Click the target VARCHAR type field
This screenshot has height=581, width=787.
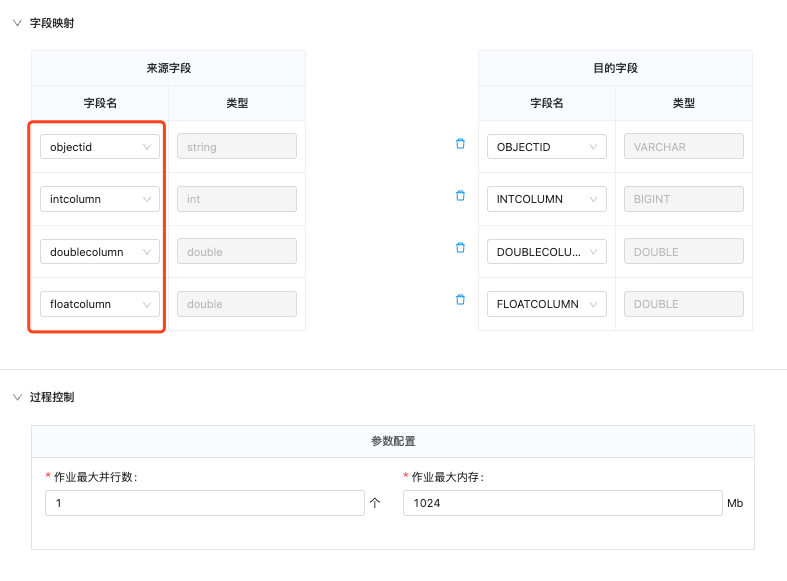click(683, 147)
